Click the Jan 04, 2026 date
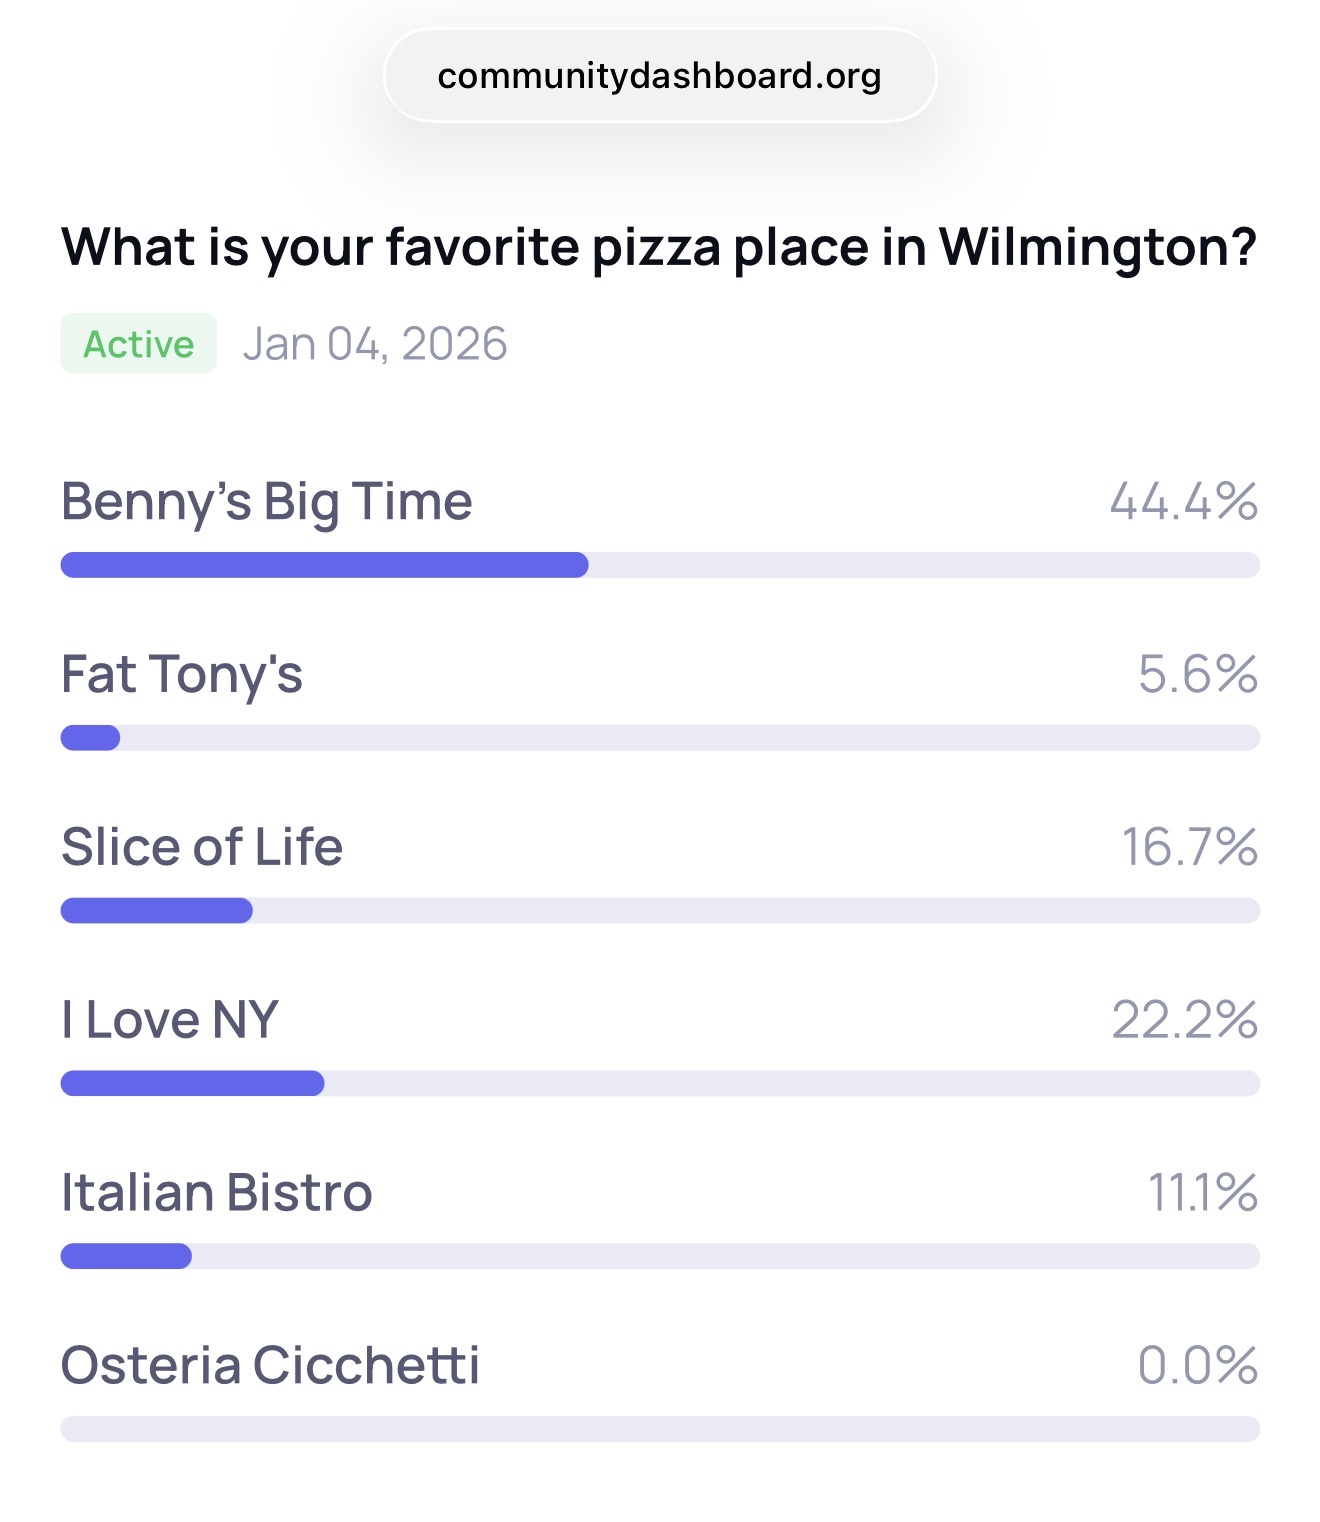Image resolution: width=1320 pixels, height=1522 pixels. (375, 344)
